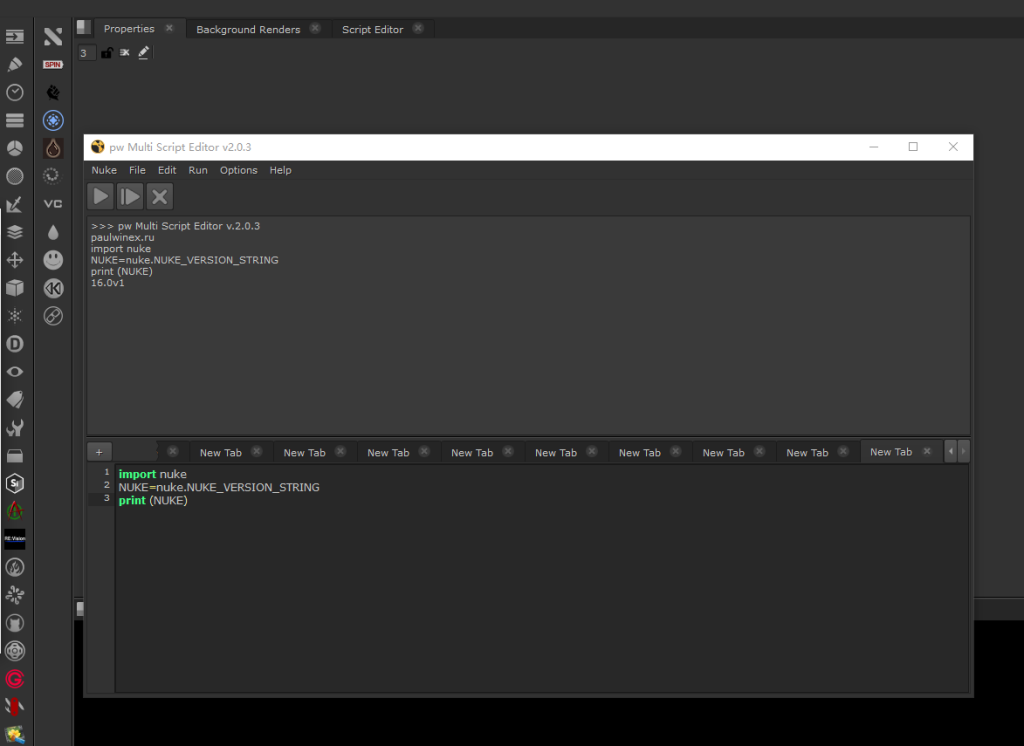Screen dimensions: 1024x746
Task: Open the Run menu in script editor
Action: pos(198,170)
